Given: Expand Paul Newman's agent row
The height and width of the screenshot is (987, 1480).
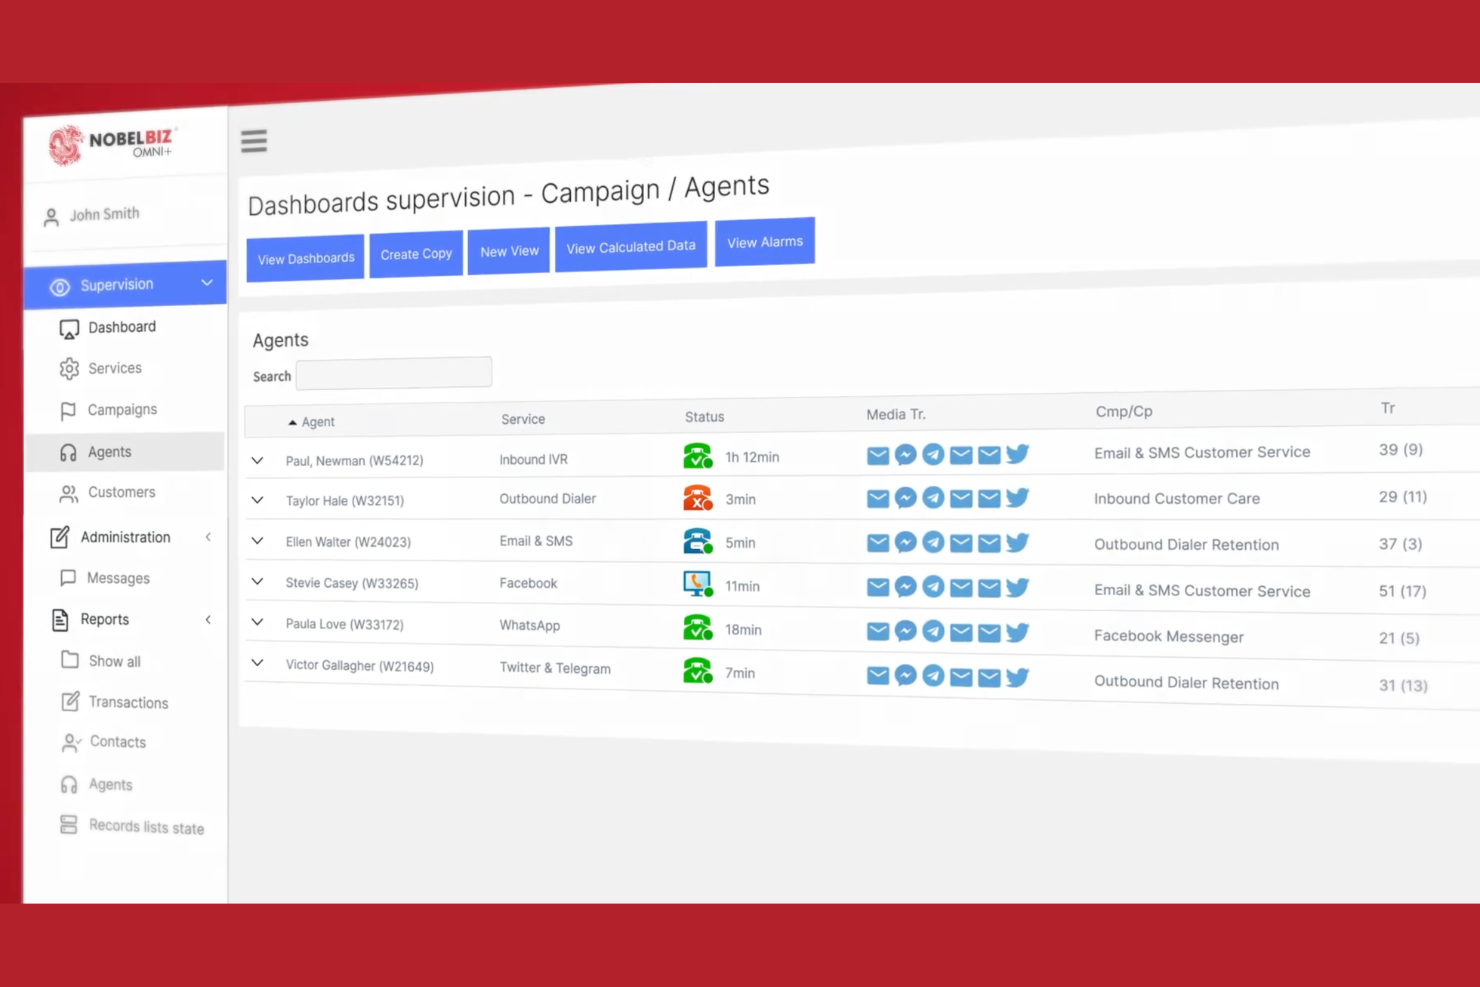Looking at the screenshot, I should pyautogui.click(x=257, y=461).
